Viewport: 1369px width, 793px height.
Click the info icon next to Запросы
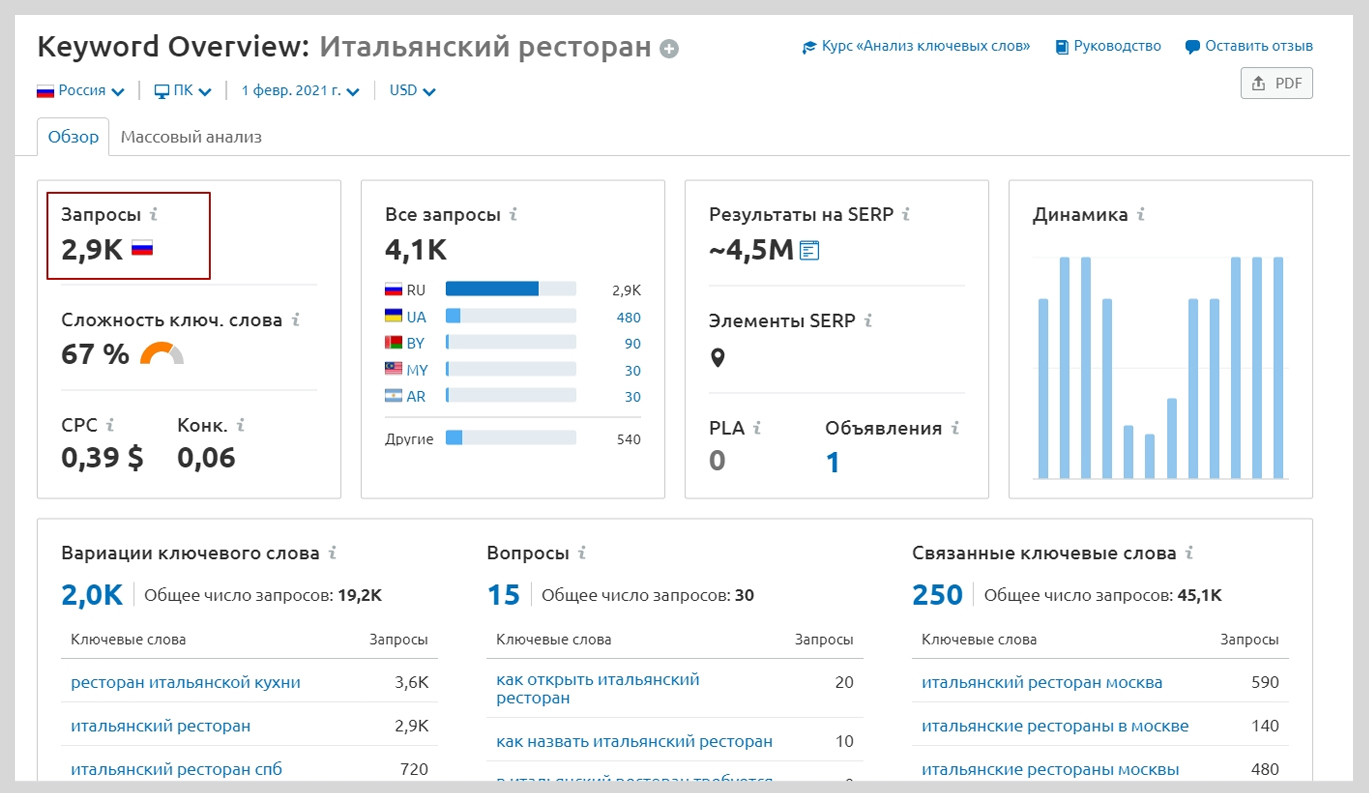154,214
